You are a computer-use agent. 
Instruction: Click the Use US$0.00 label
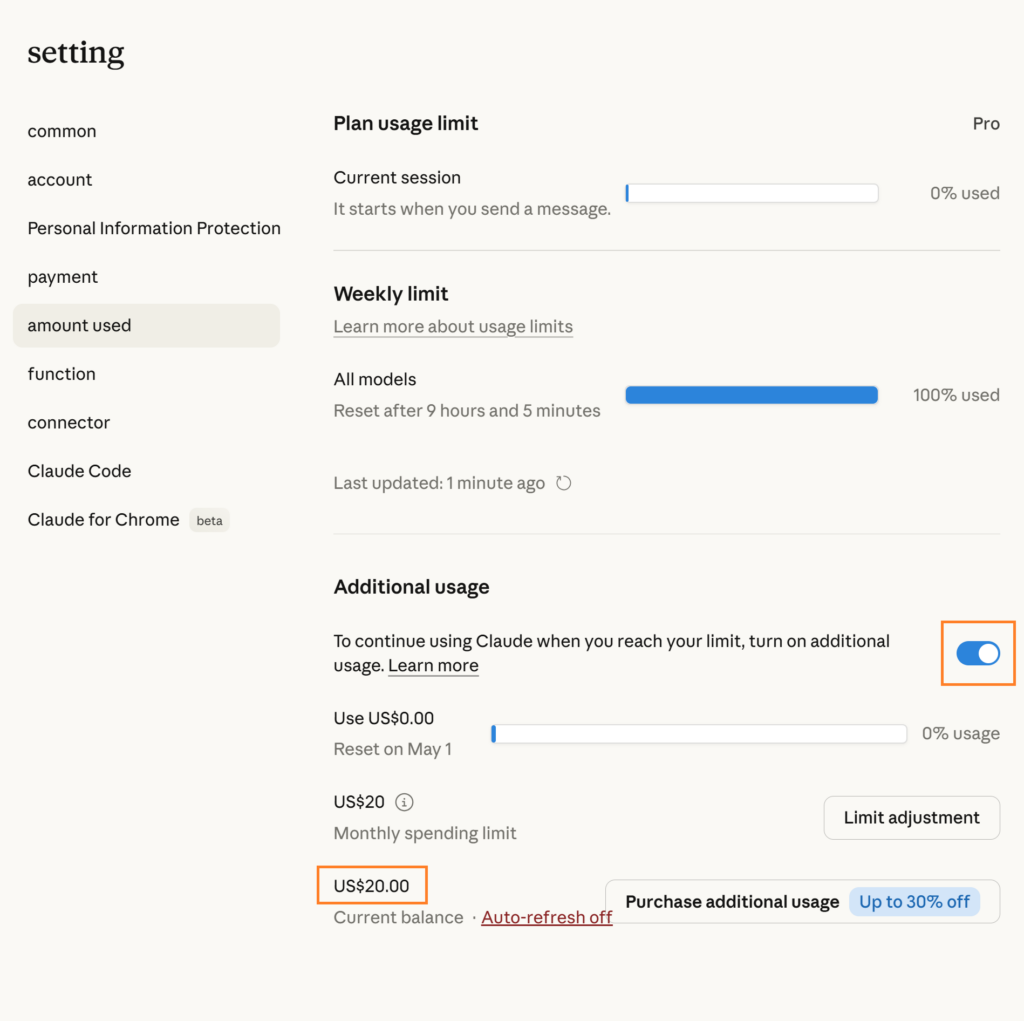[384, 718]
